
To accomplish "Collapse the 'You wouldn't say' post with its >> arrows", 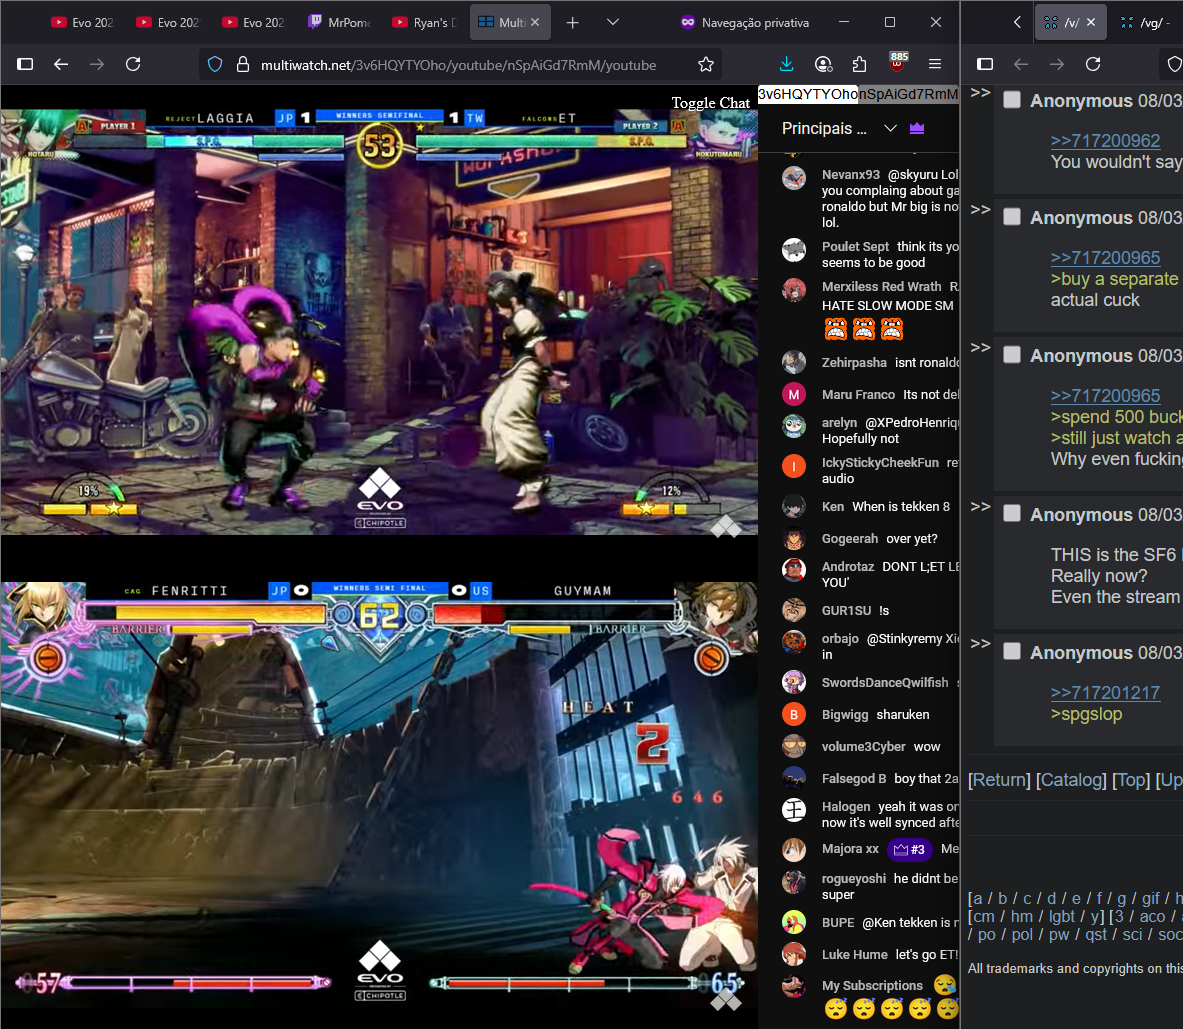I will 980,93.
